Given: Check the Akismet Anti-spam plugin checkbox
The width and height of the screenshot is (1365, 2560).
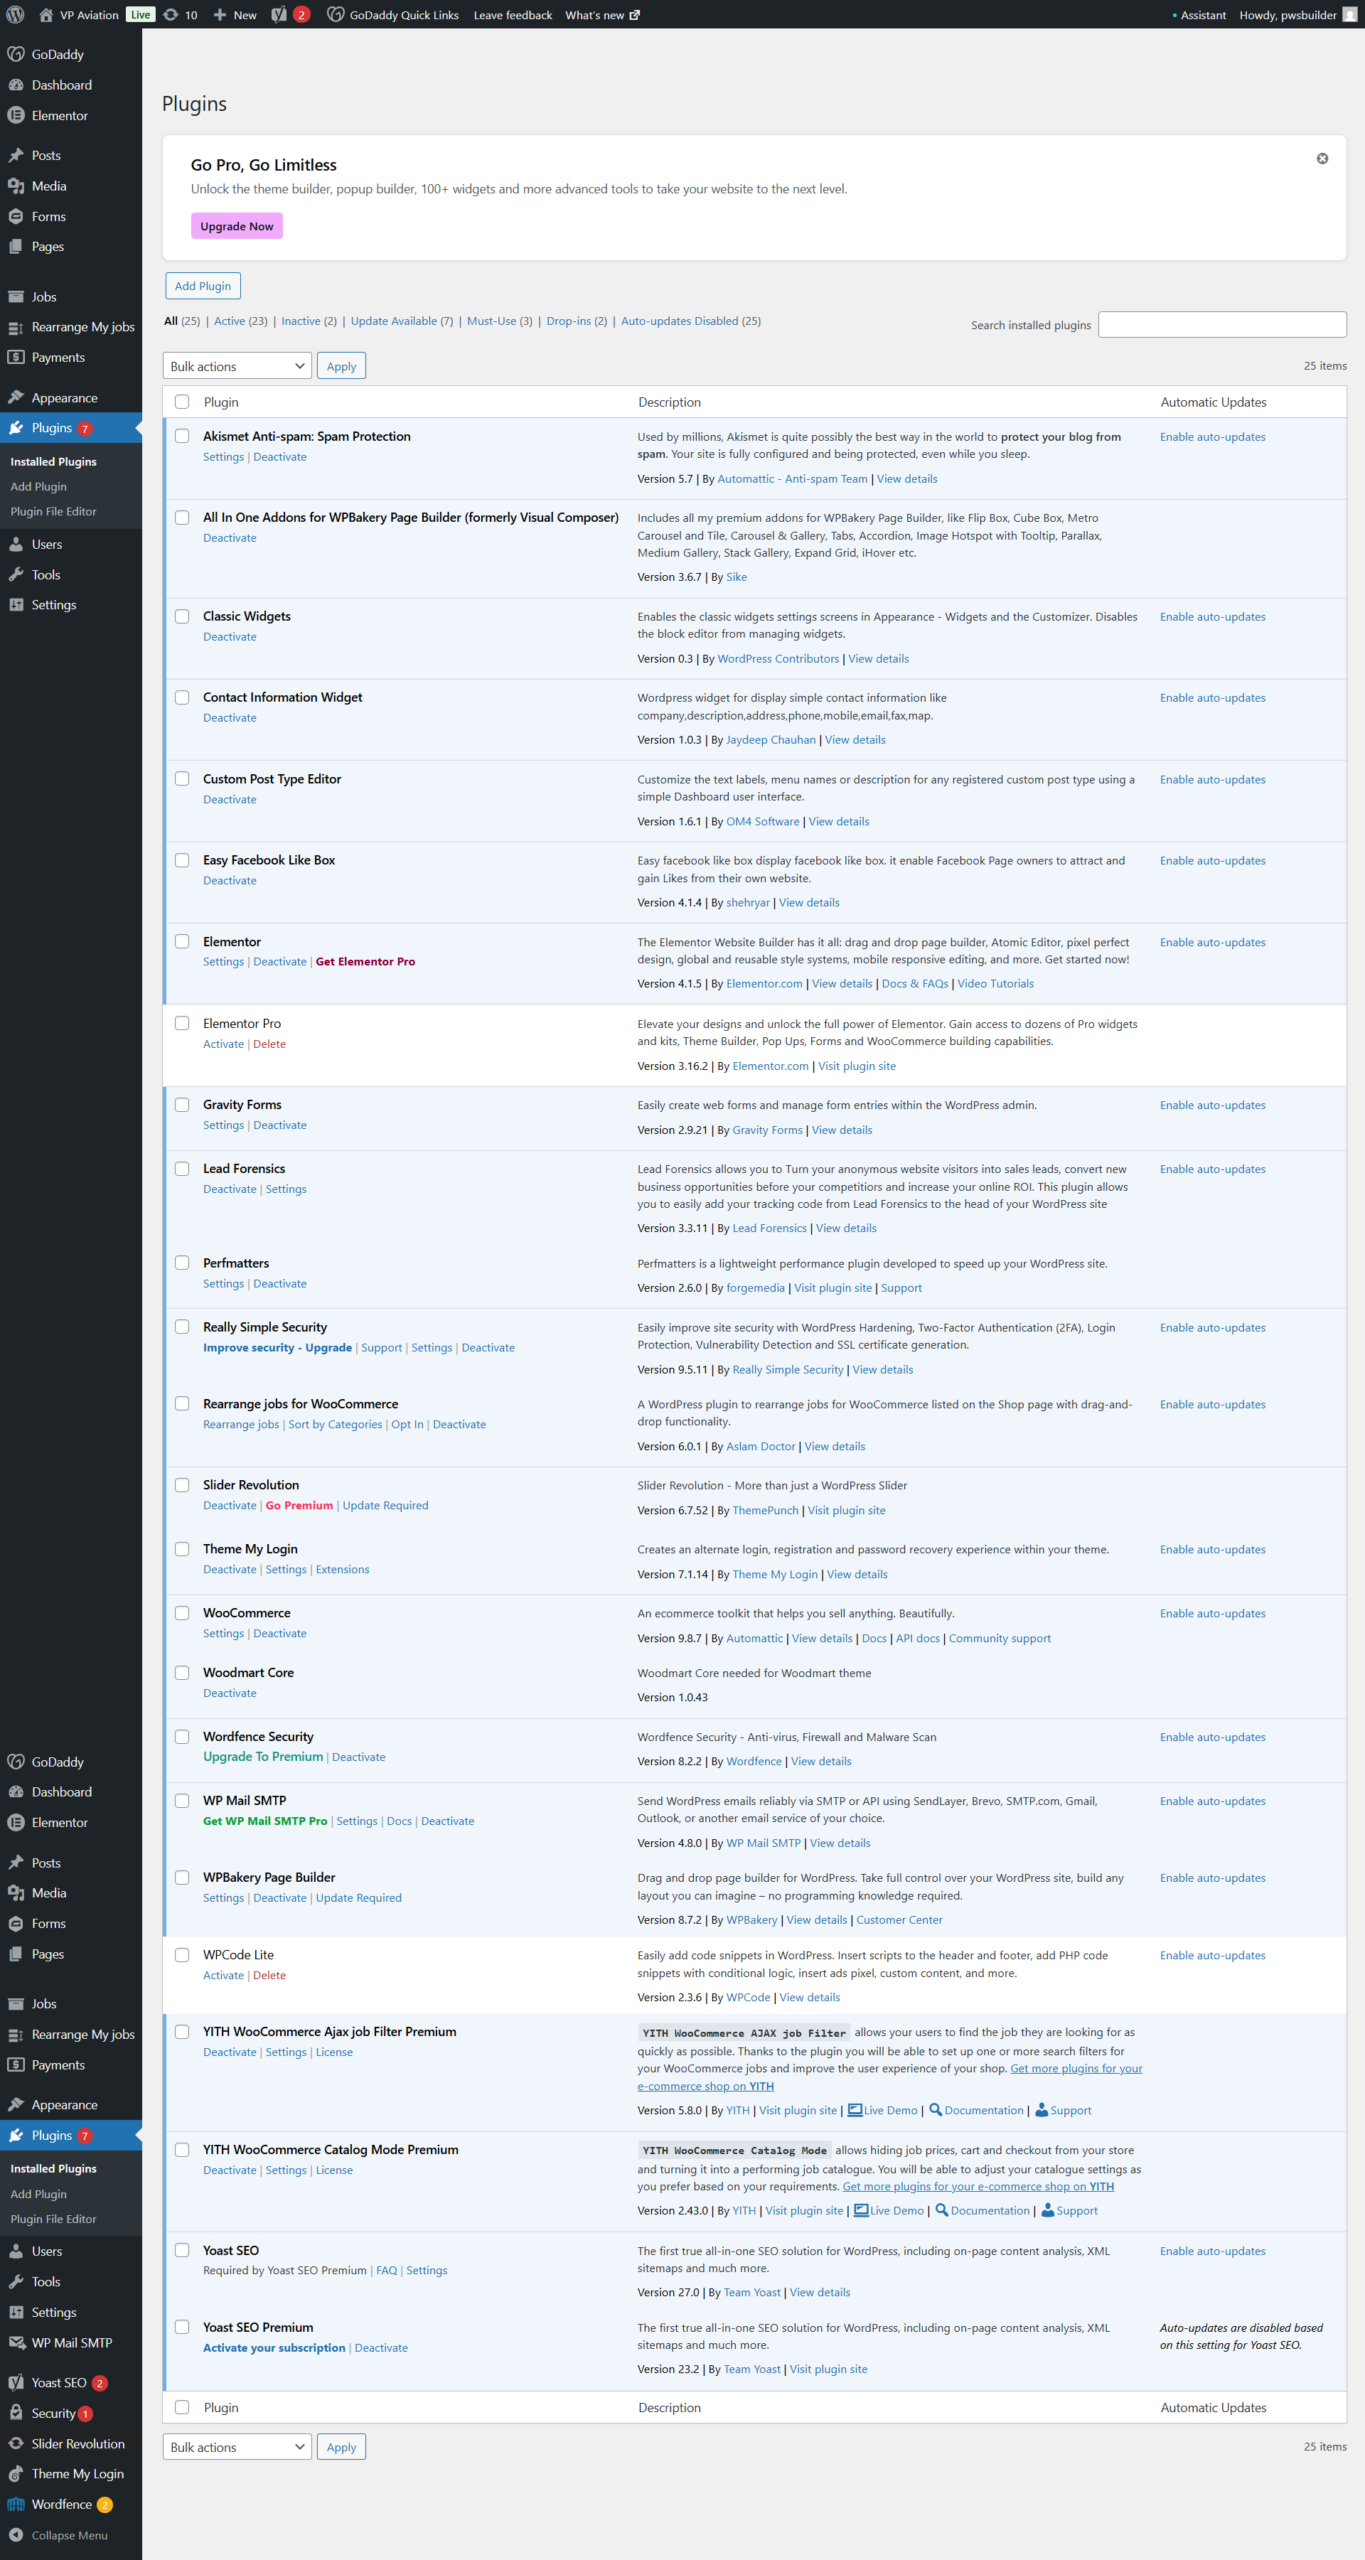Looking at the screenshot, I should (182, 436).
